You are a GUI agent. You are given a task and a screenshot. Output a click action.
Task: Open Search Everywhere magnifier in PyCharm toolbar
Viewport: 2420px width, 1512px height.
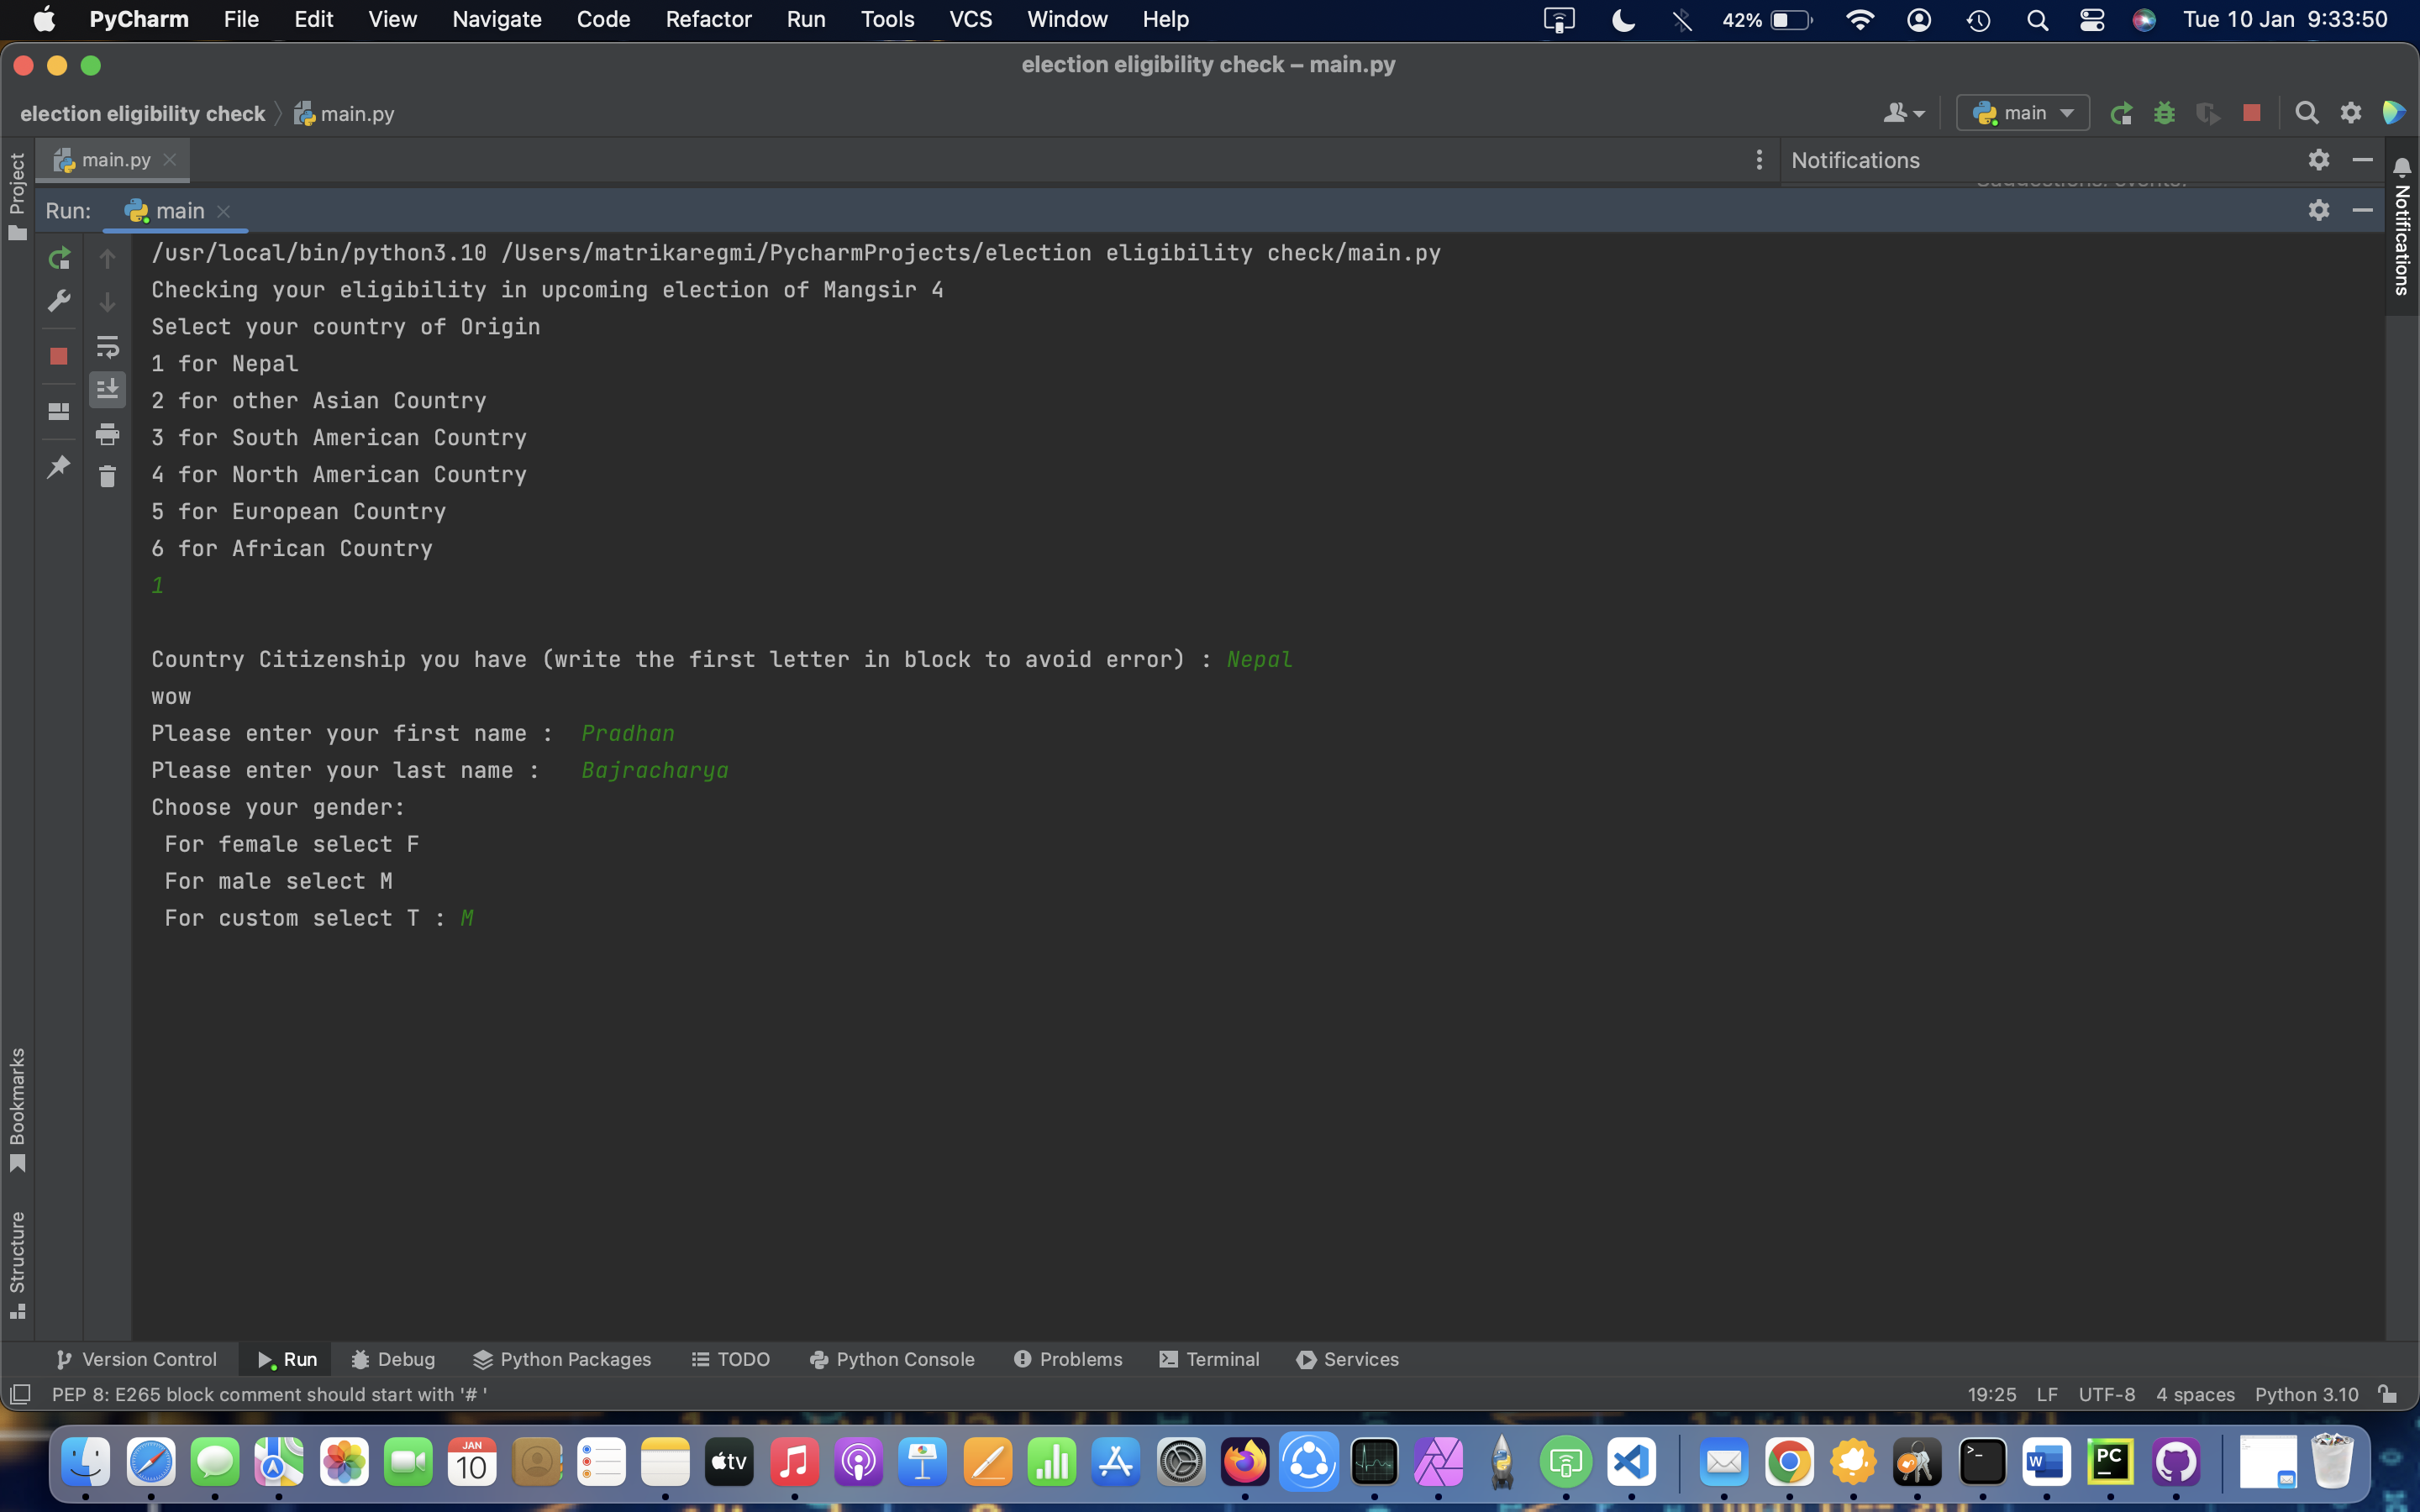[x=2307, y=113]
